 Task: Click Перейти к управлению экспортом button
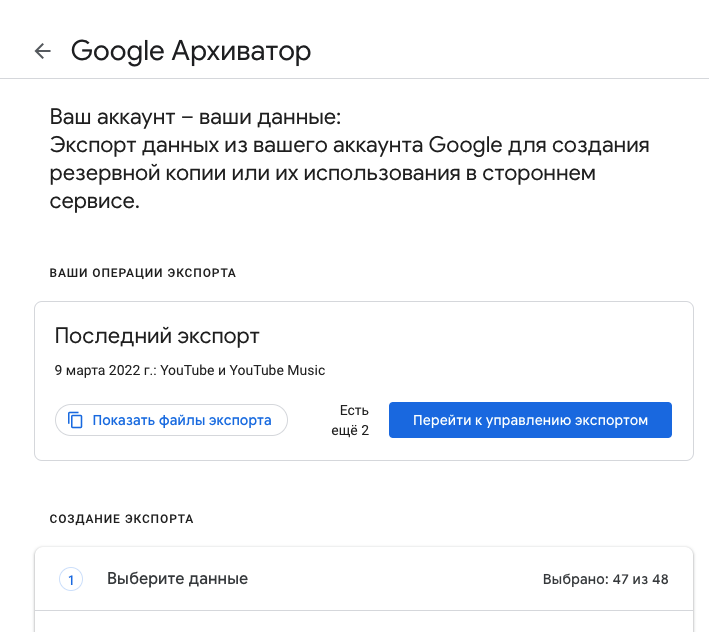tap(530, 420)
